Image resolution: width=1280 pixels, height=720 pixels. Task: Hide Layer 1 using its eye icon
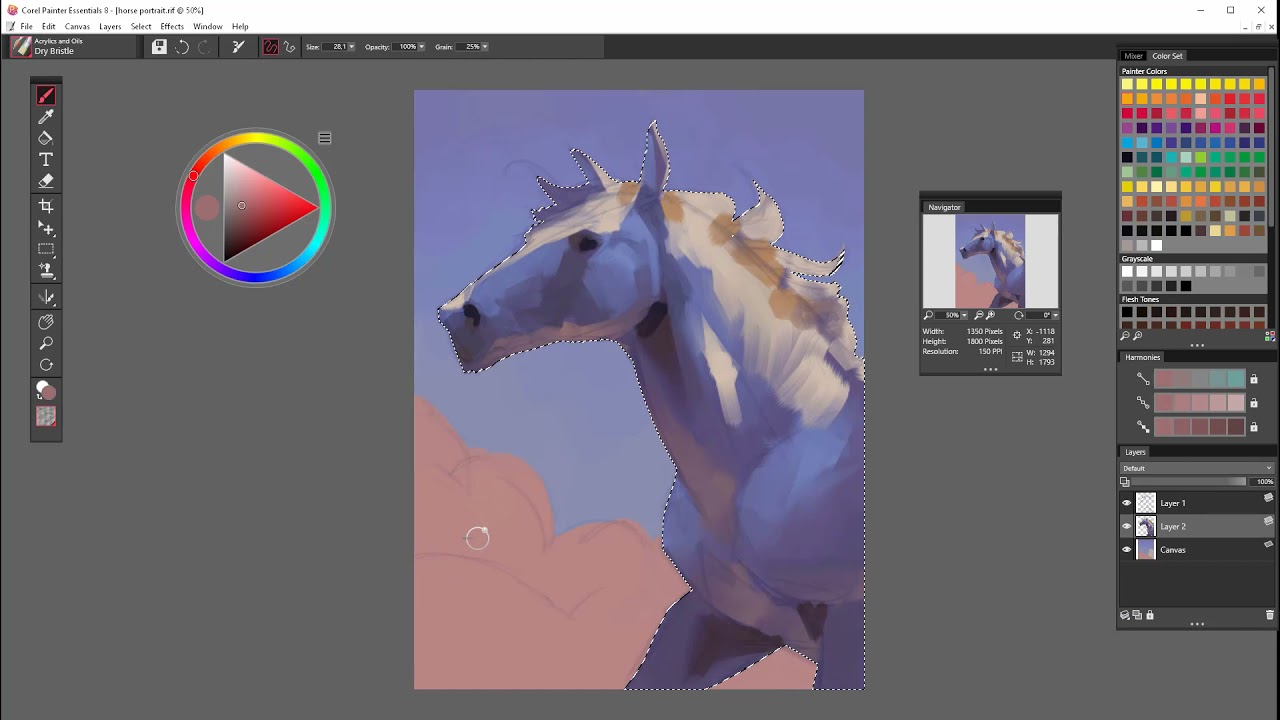1127,503
